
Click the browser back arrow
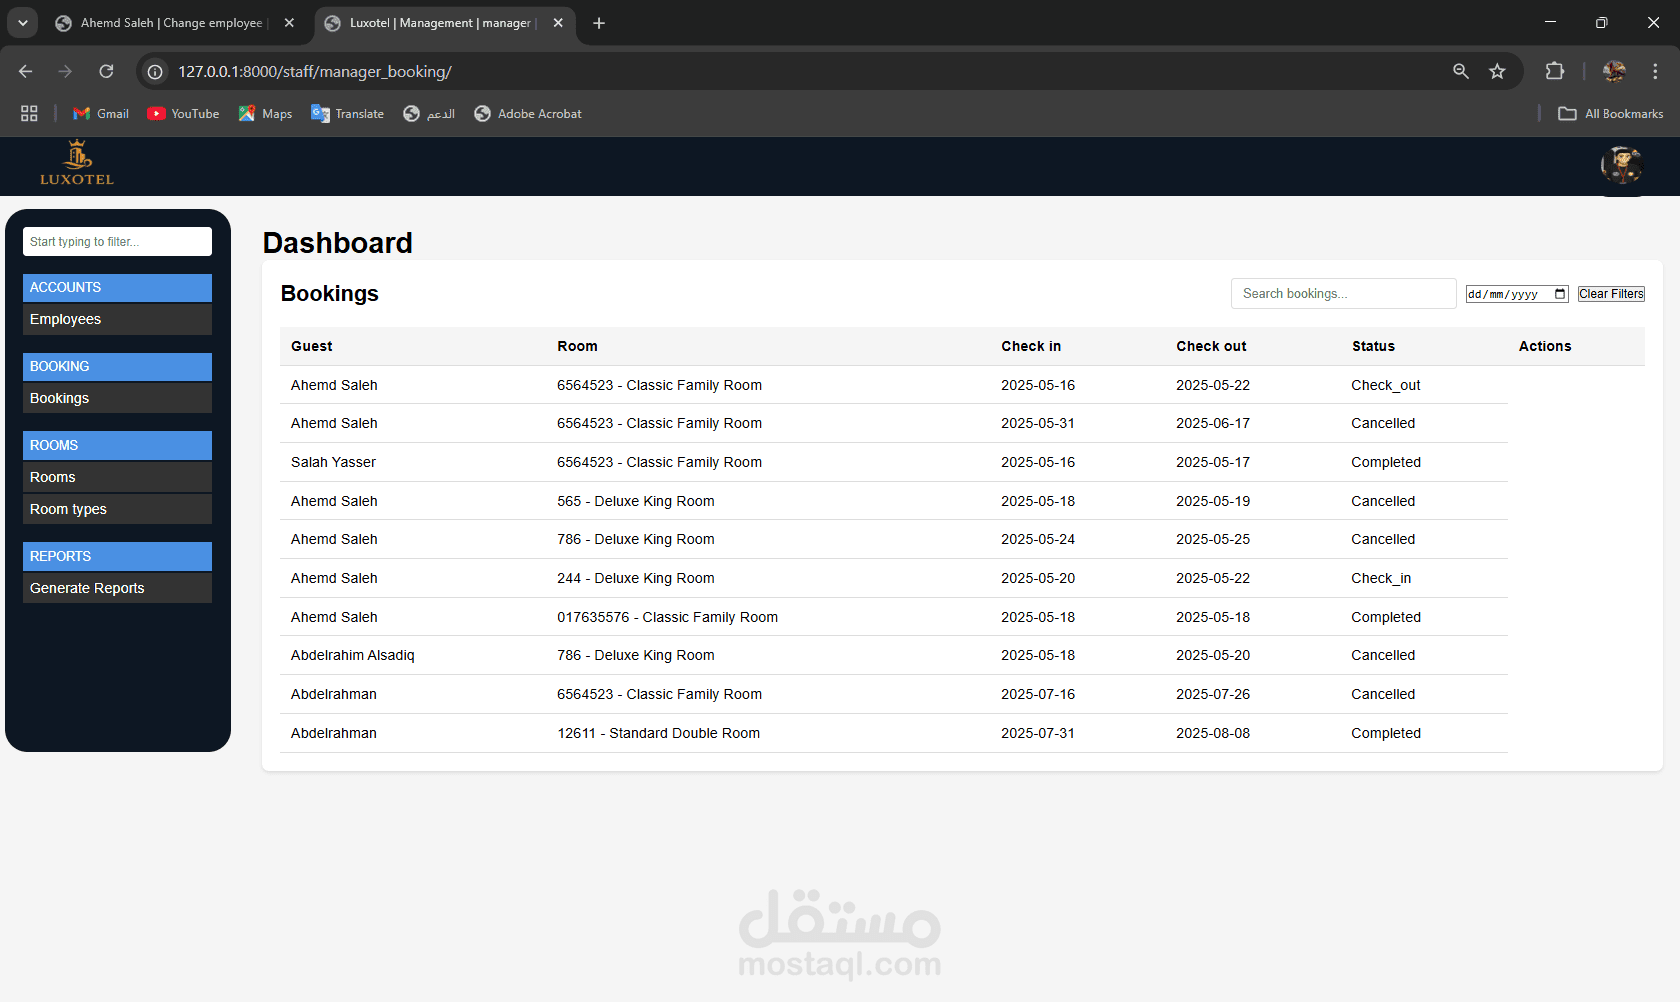(x=26, y=72)
